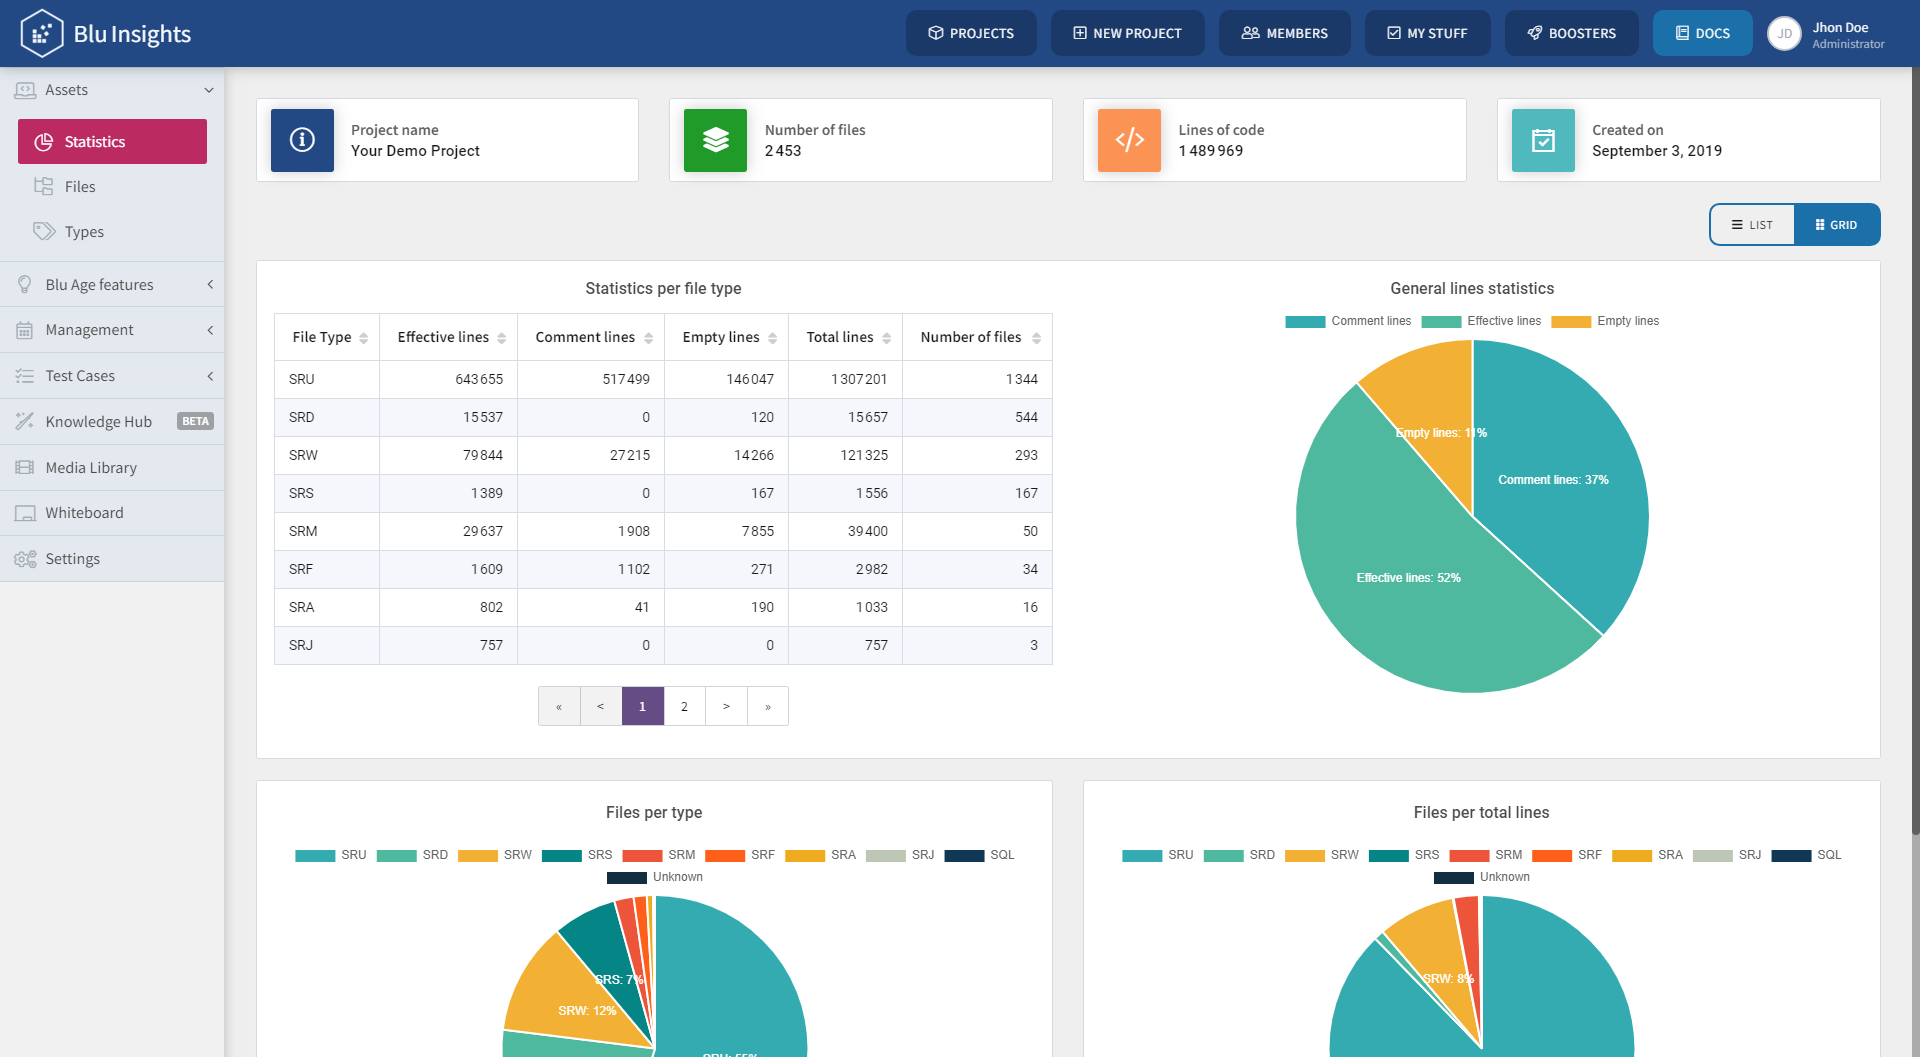Image resolution: width=1920 pixels, height=1057 pixels.
Task: Click the Media Library film icon
Action: pyautogui.click(x=25, y=467)
